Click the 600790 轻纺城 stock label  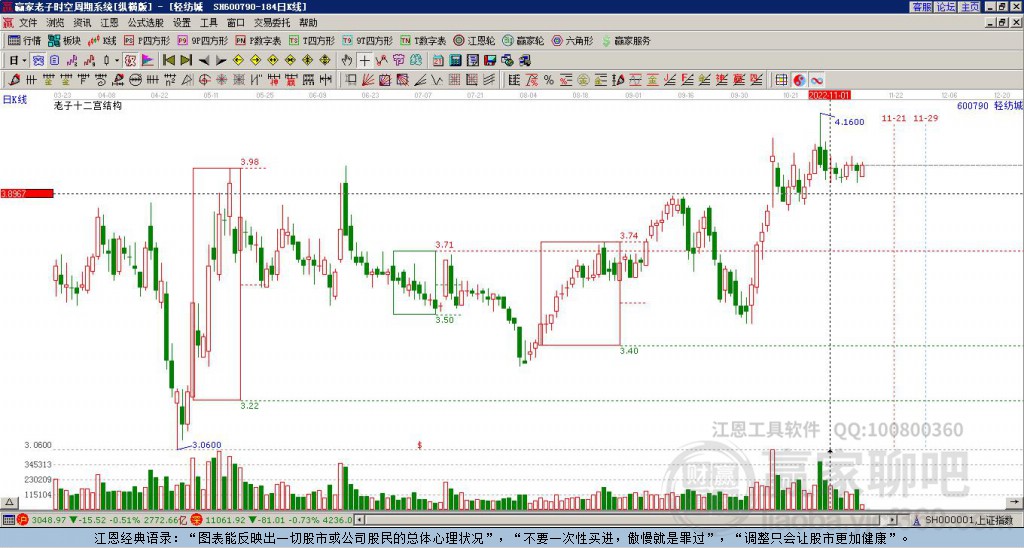990,105
